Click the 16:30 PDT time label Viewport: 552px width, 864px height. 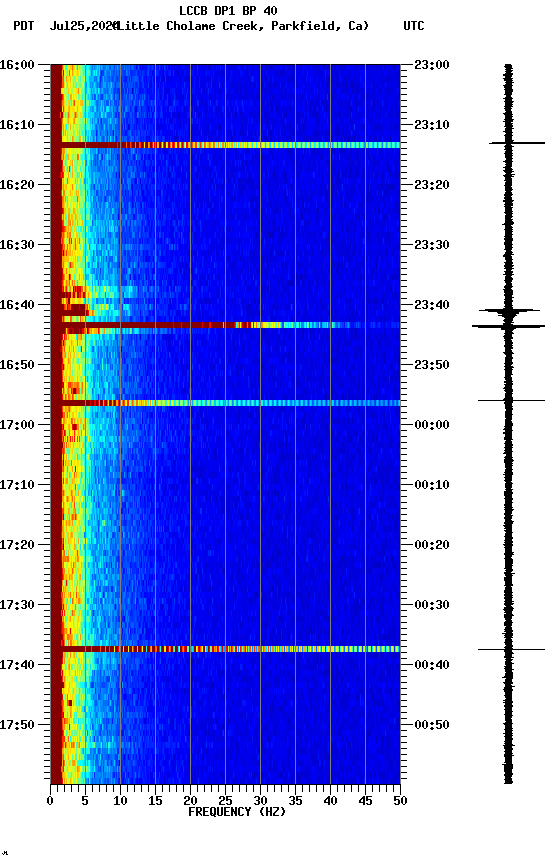tap(17, 245)
